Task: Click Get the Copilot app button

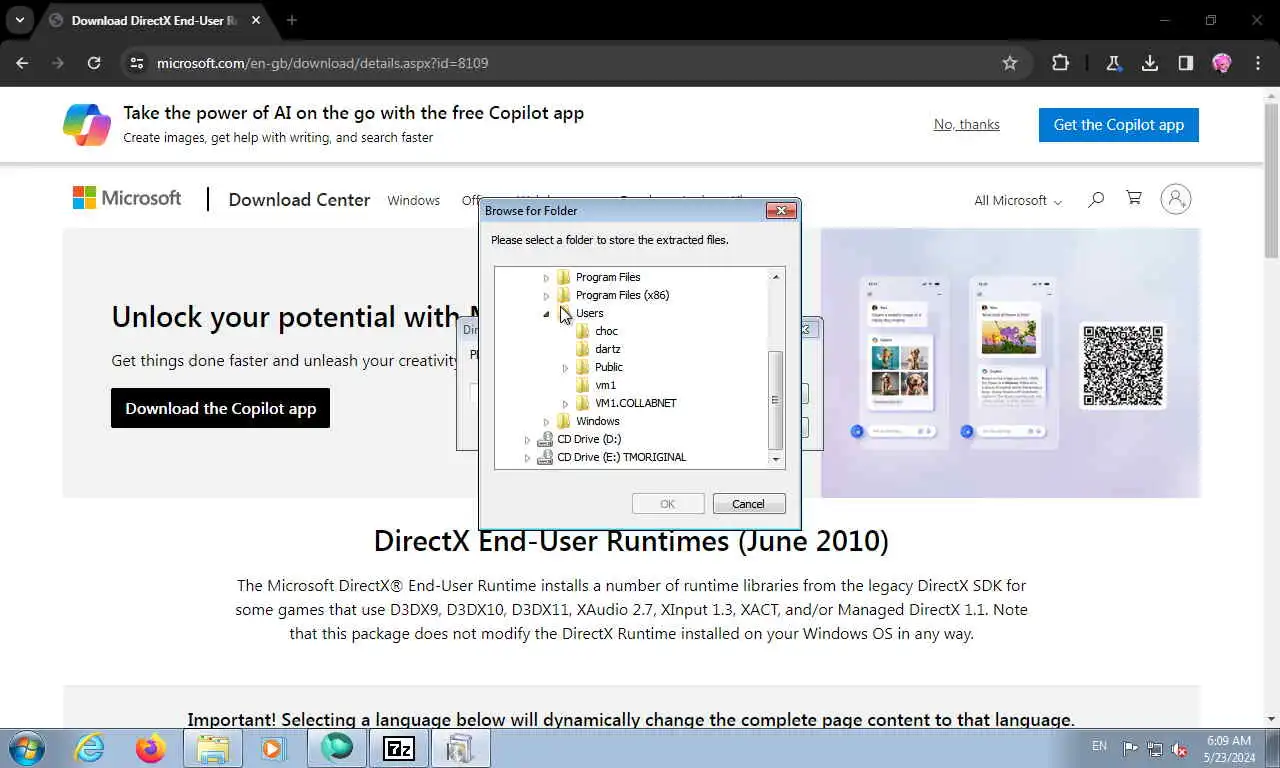Action: click(x=1118, y=125)
